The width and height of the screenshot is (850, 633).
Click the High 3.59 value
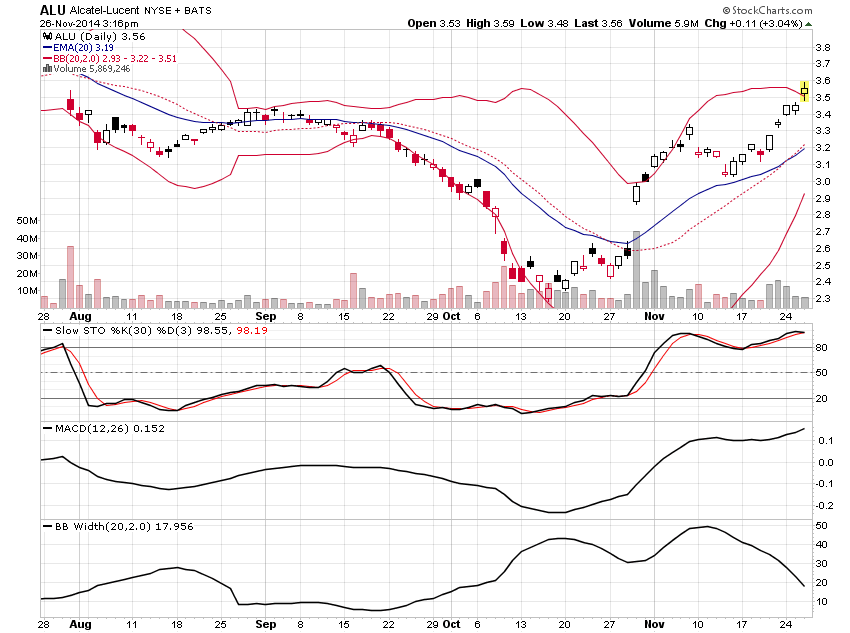coord(490,23)
